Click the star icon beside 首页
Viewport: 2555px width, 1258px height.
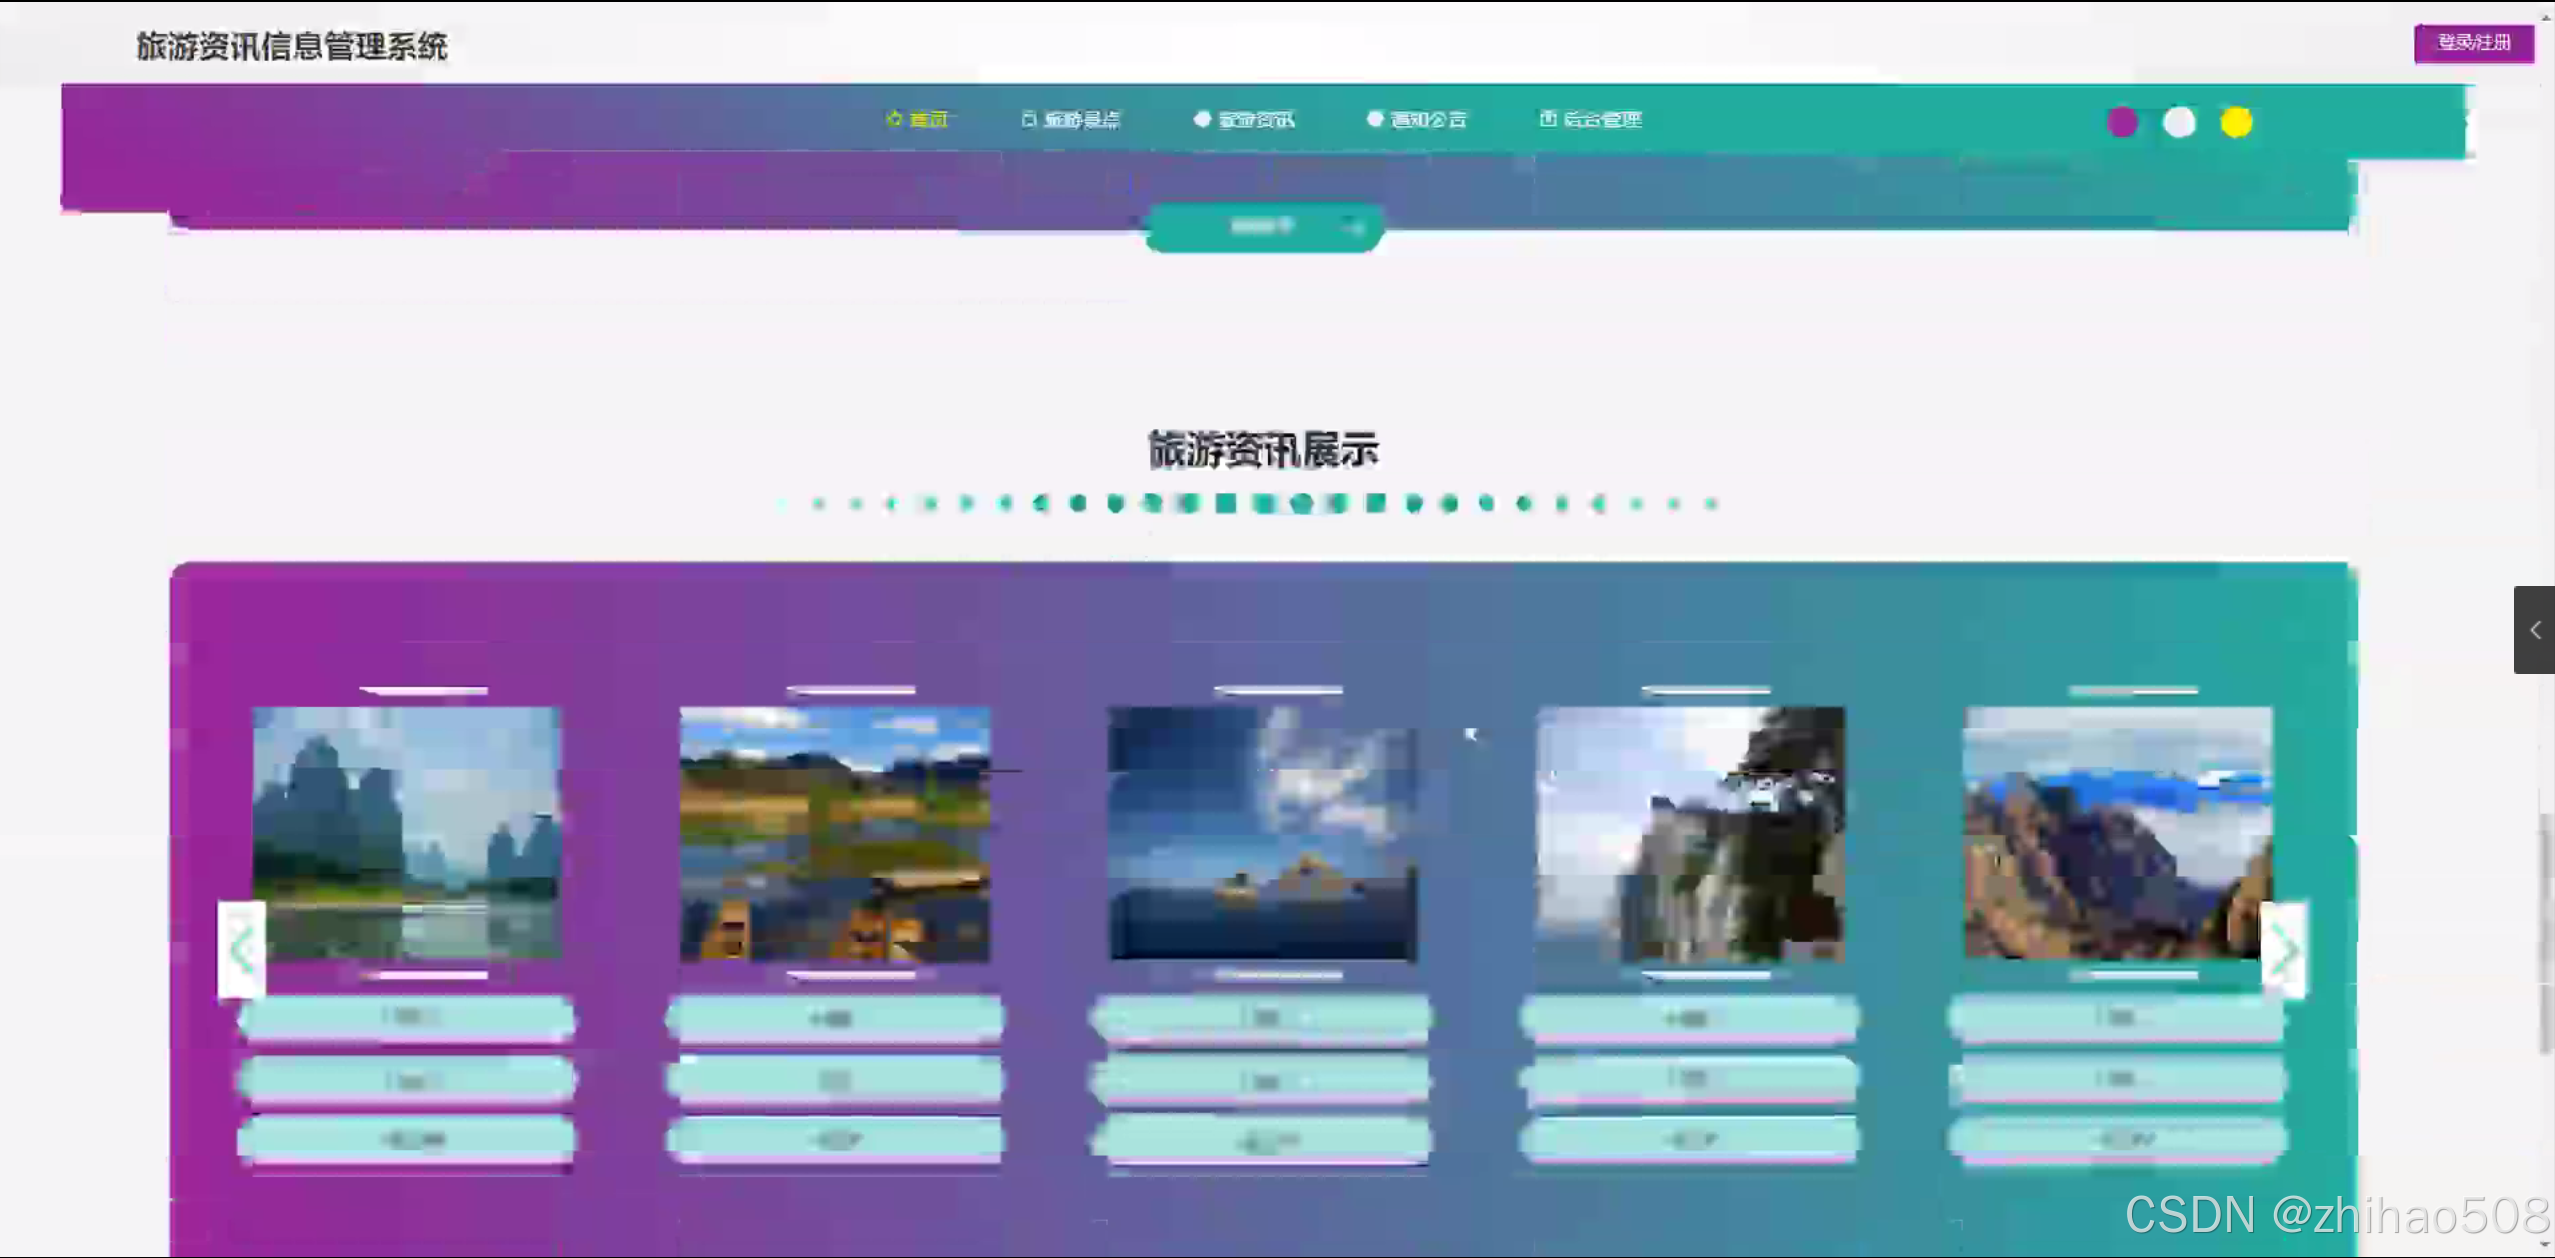pos(894,118)
